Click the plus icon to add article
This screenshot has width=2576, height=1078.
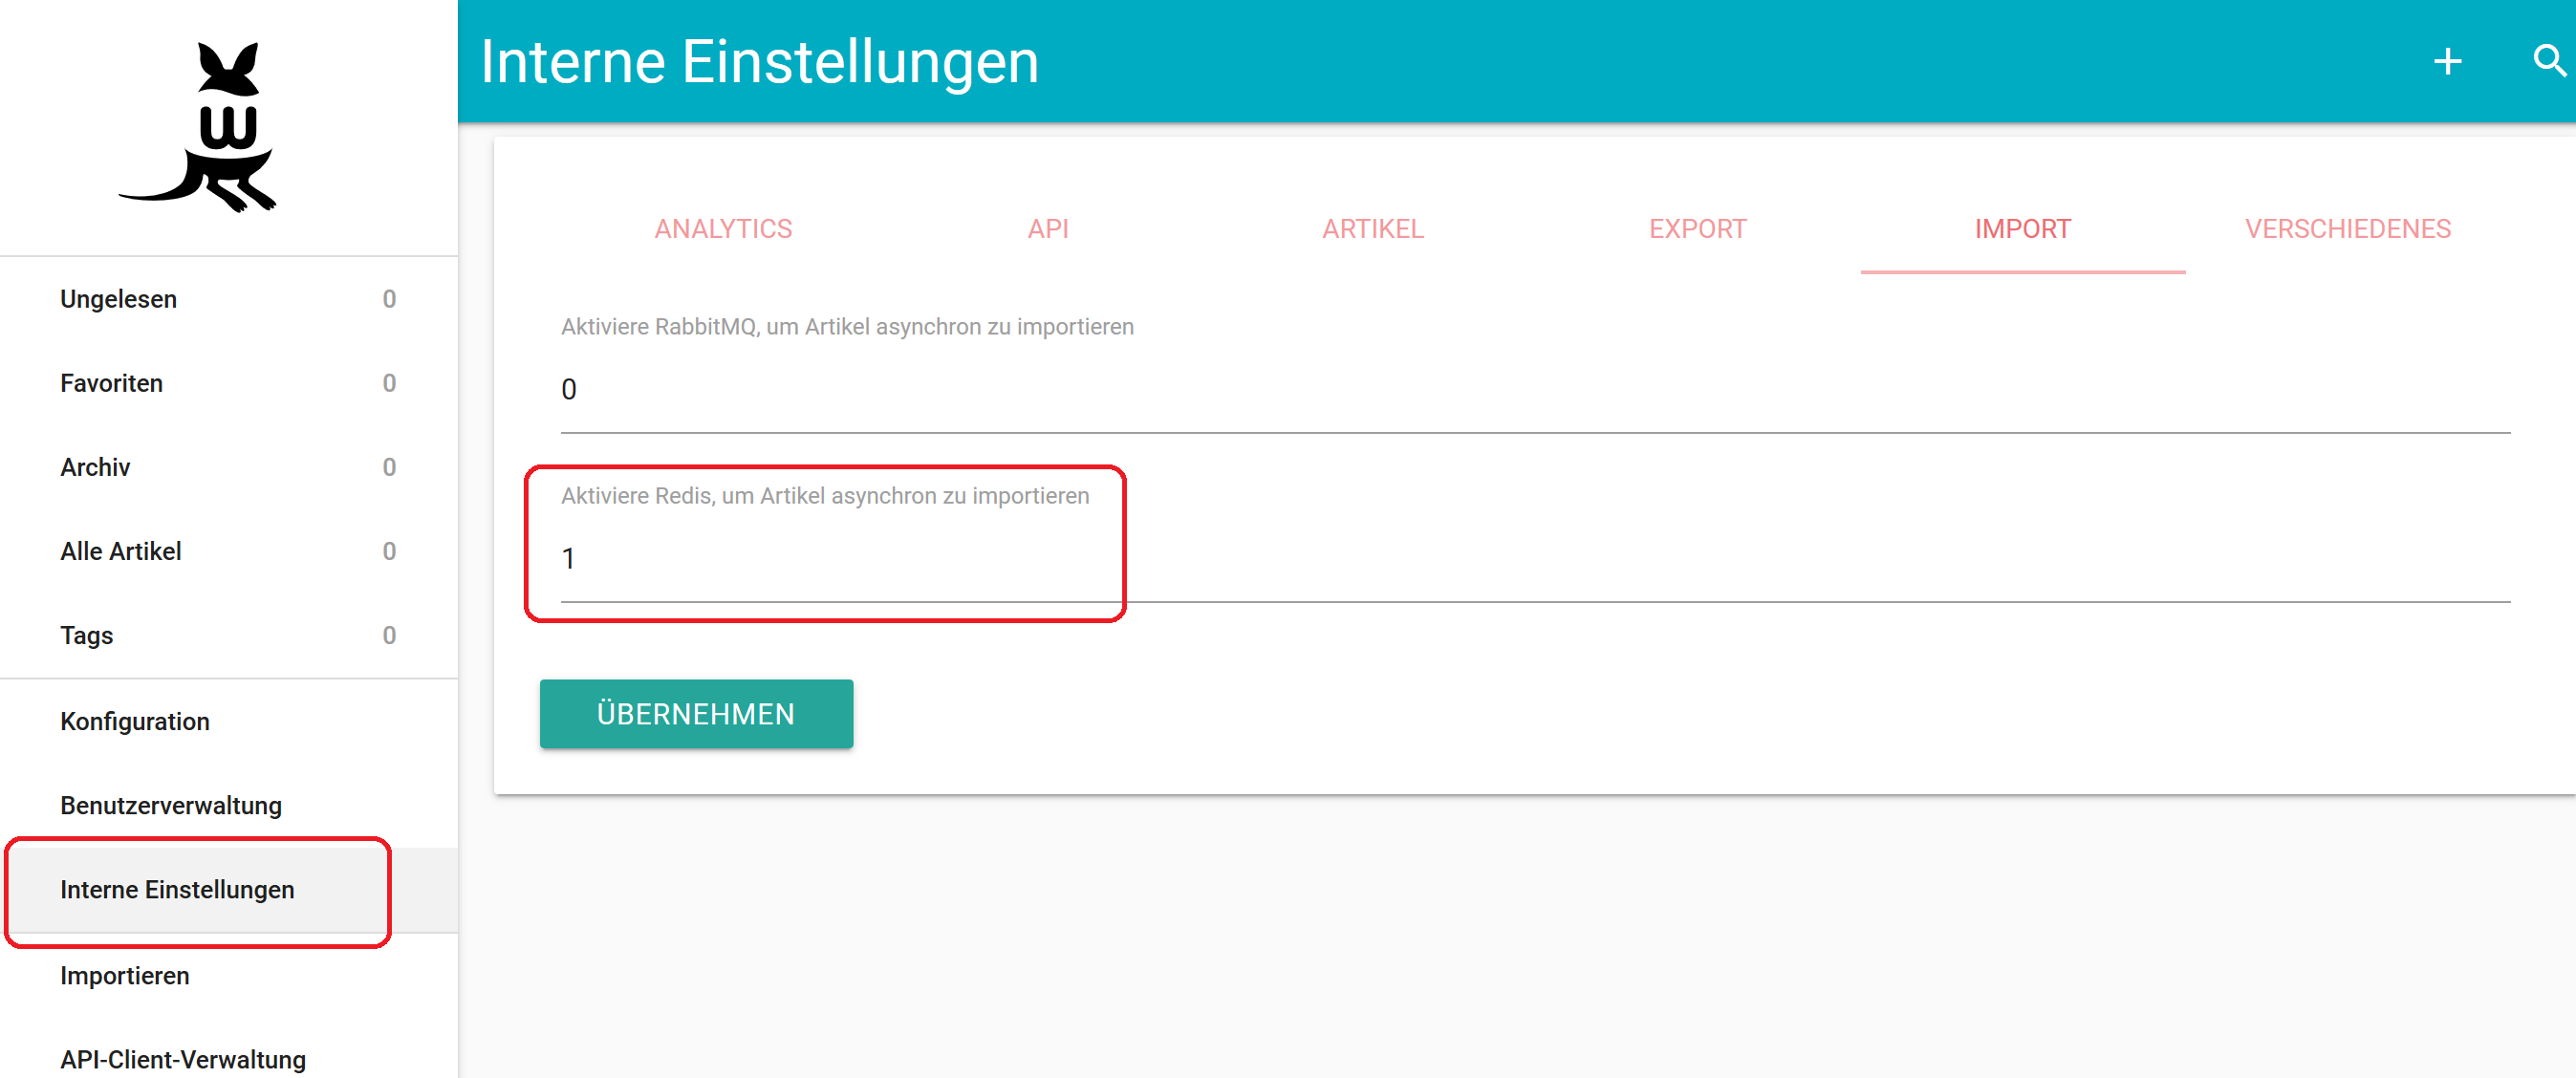tap(2447, 62)
